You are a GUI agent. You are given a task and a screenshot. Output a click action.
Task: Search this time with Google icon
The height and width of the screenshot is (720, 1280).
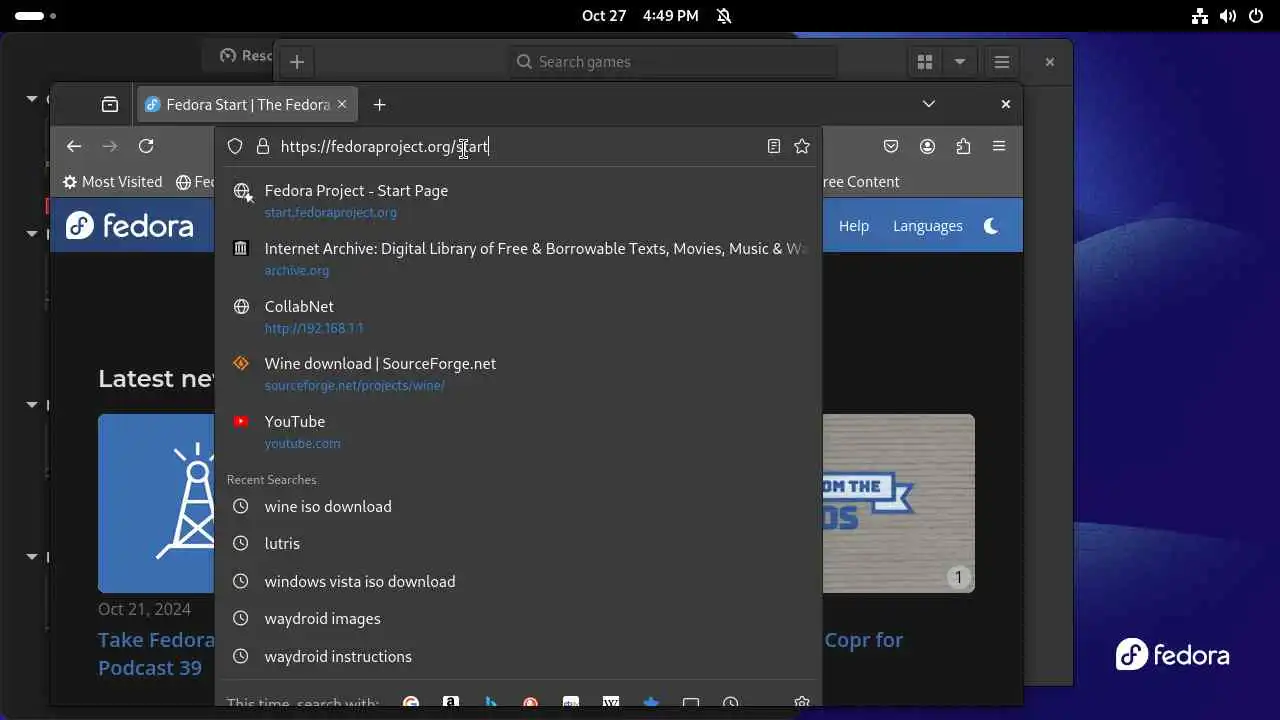pos(411,703)
